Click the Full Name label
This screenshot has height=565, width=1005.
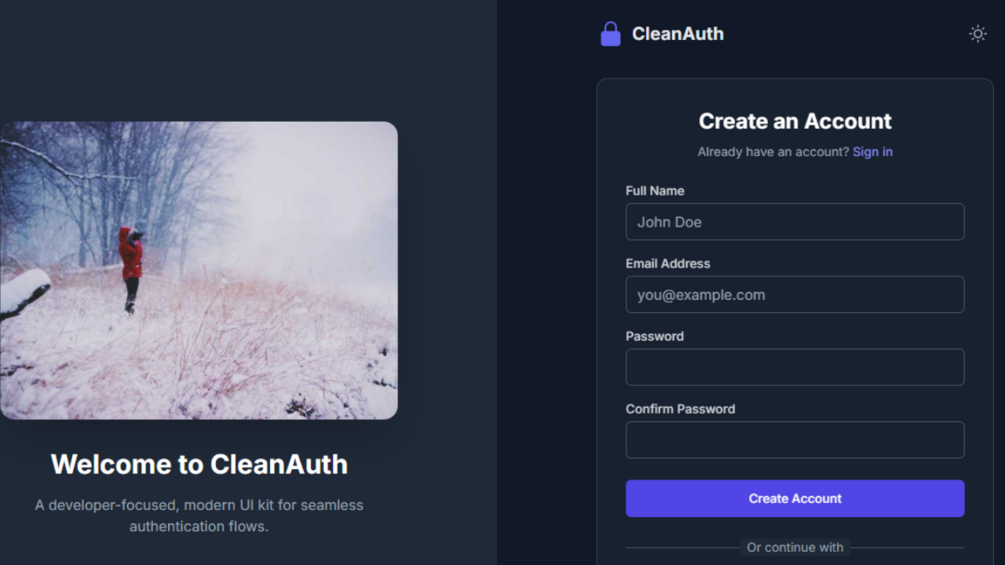click(x=654, y=191)
